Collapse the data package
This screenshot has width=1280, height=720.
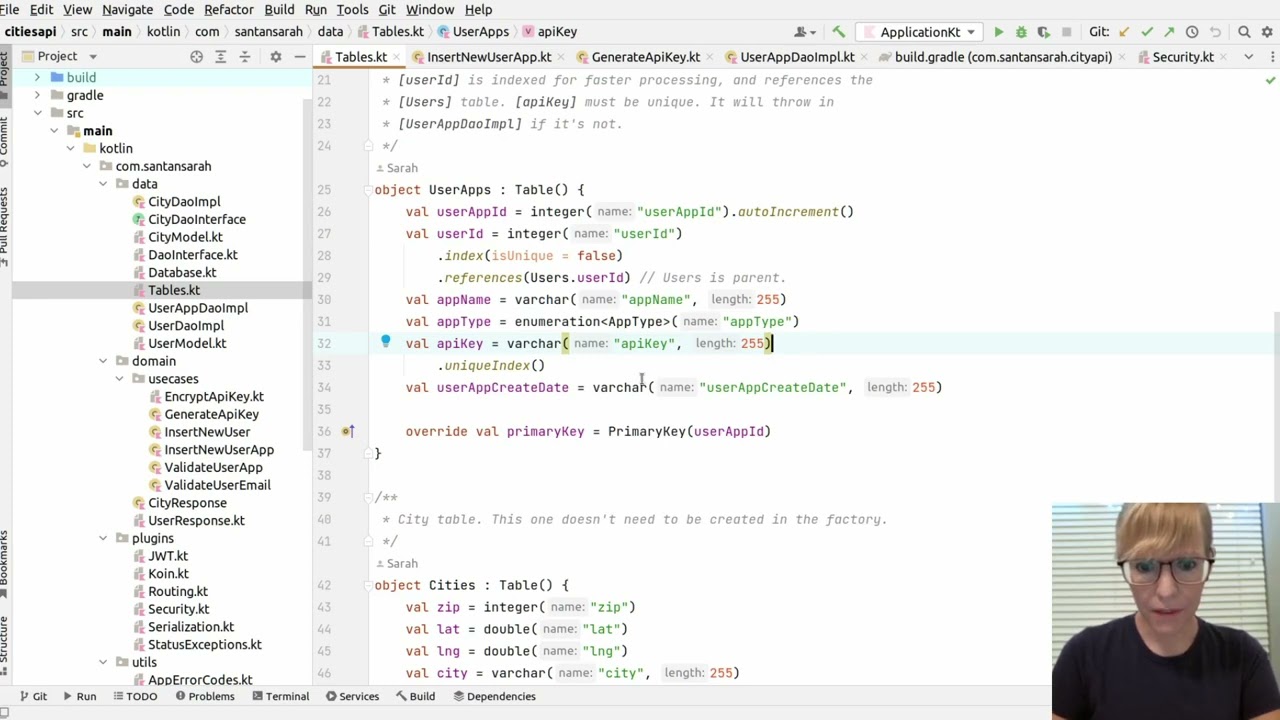(x=103, y=184)
